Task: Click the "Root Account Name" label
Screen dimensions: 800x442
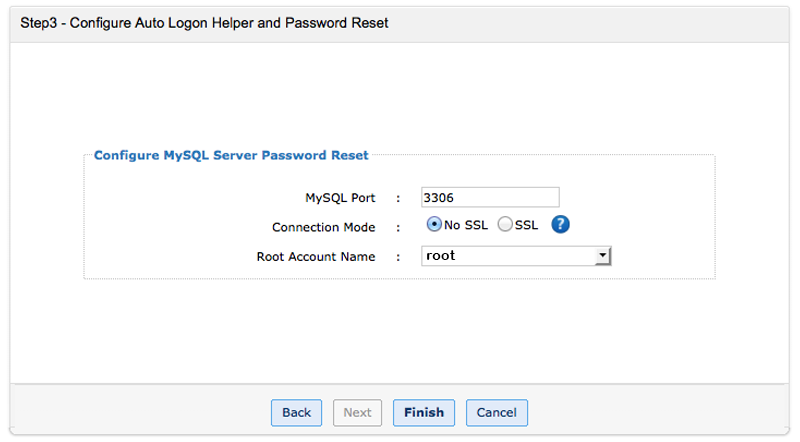Action: (x=316, y=257)
